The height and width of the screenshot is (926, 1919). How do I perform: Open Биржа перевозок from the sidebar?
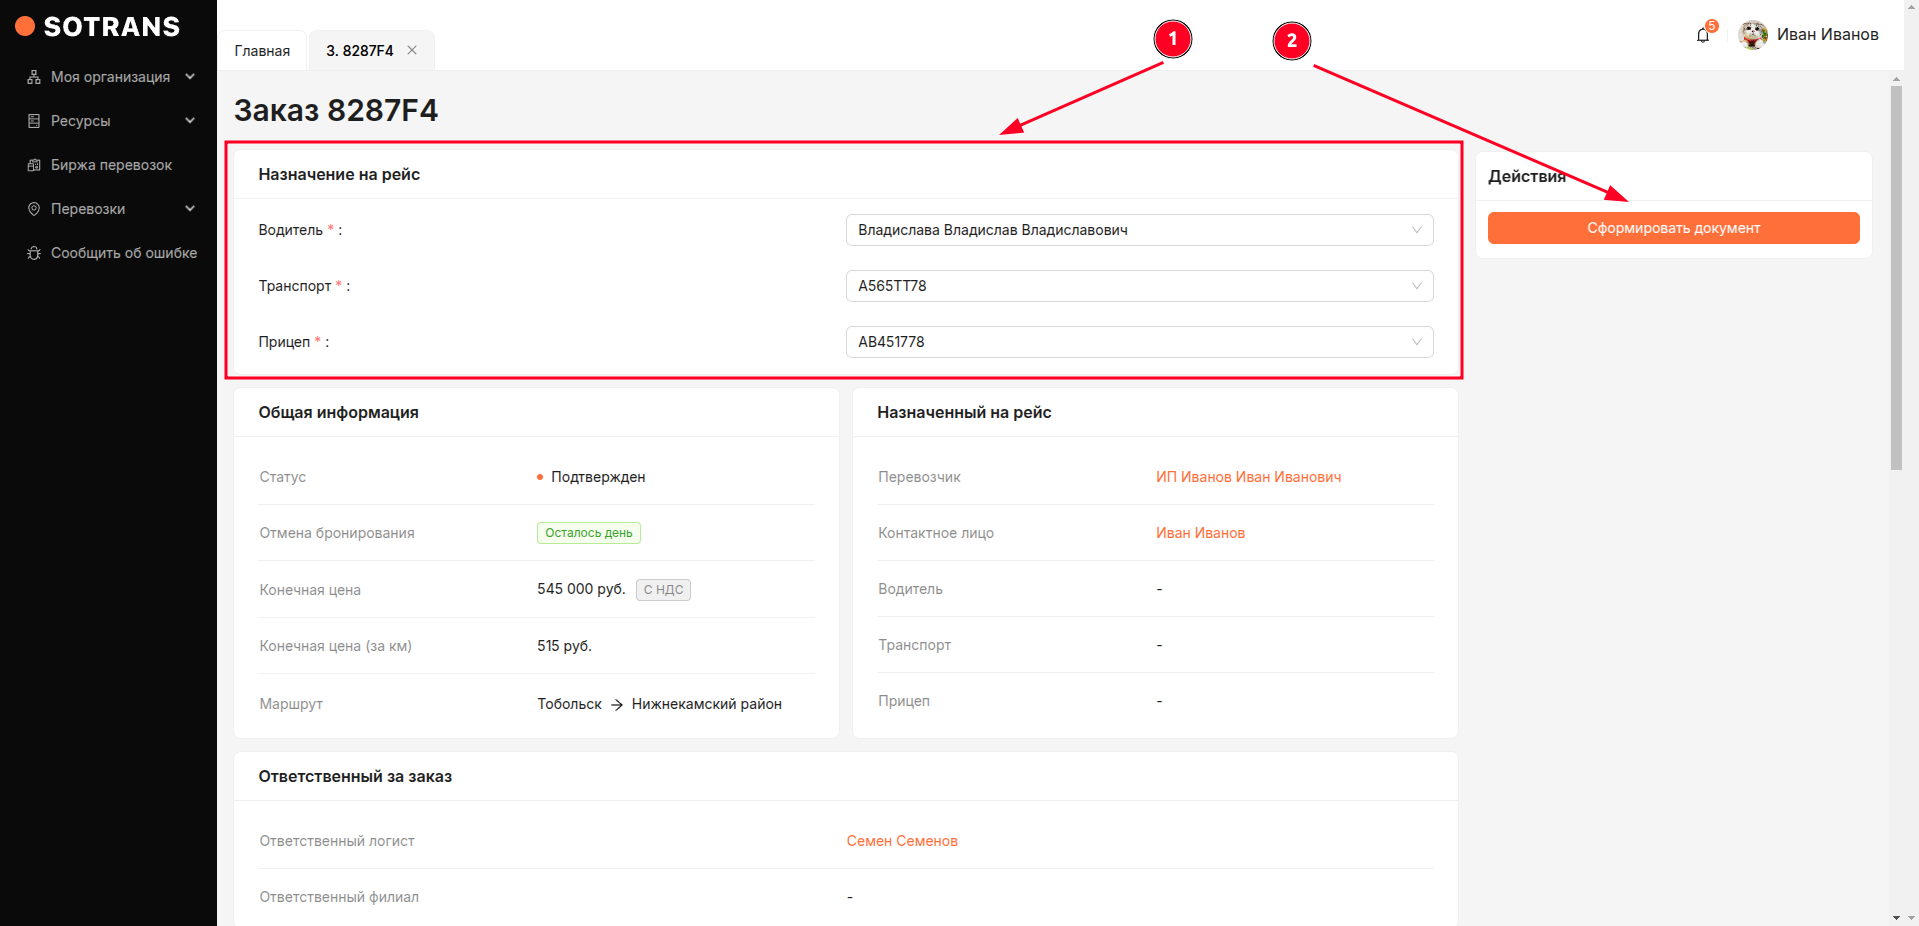(111, 165)
